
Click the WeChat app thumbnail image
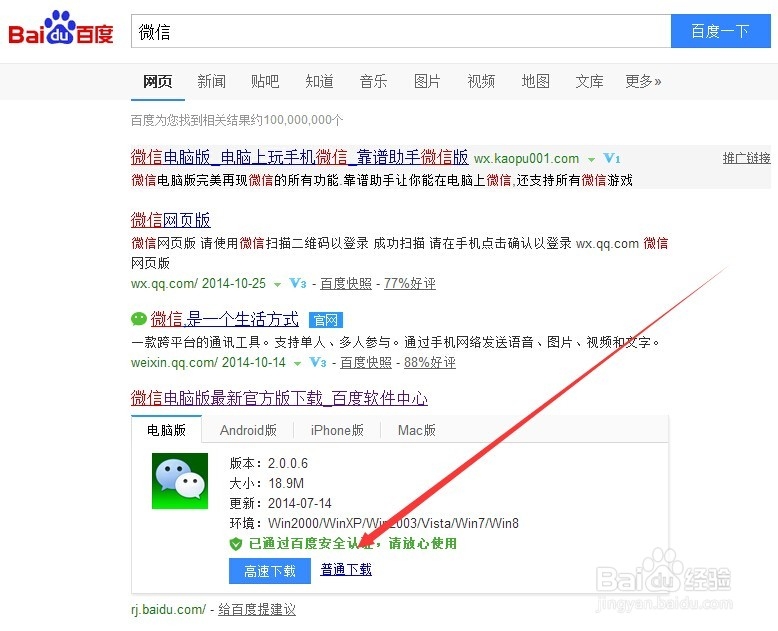180,481
